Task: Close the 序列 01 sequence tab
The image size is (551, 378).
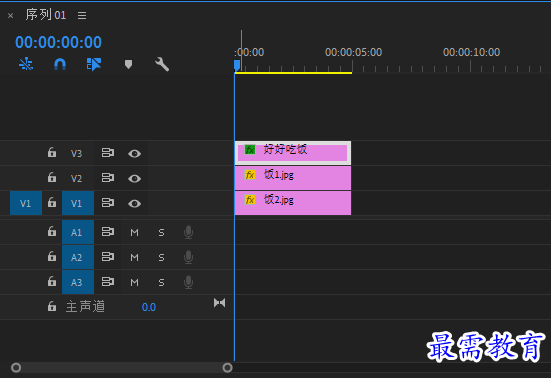Action: coord(11,15)
